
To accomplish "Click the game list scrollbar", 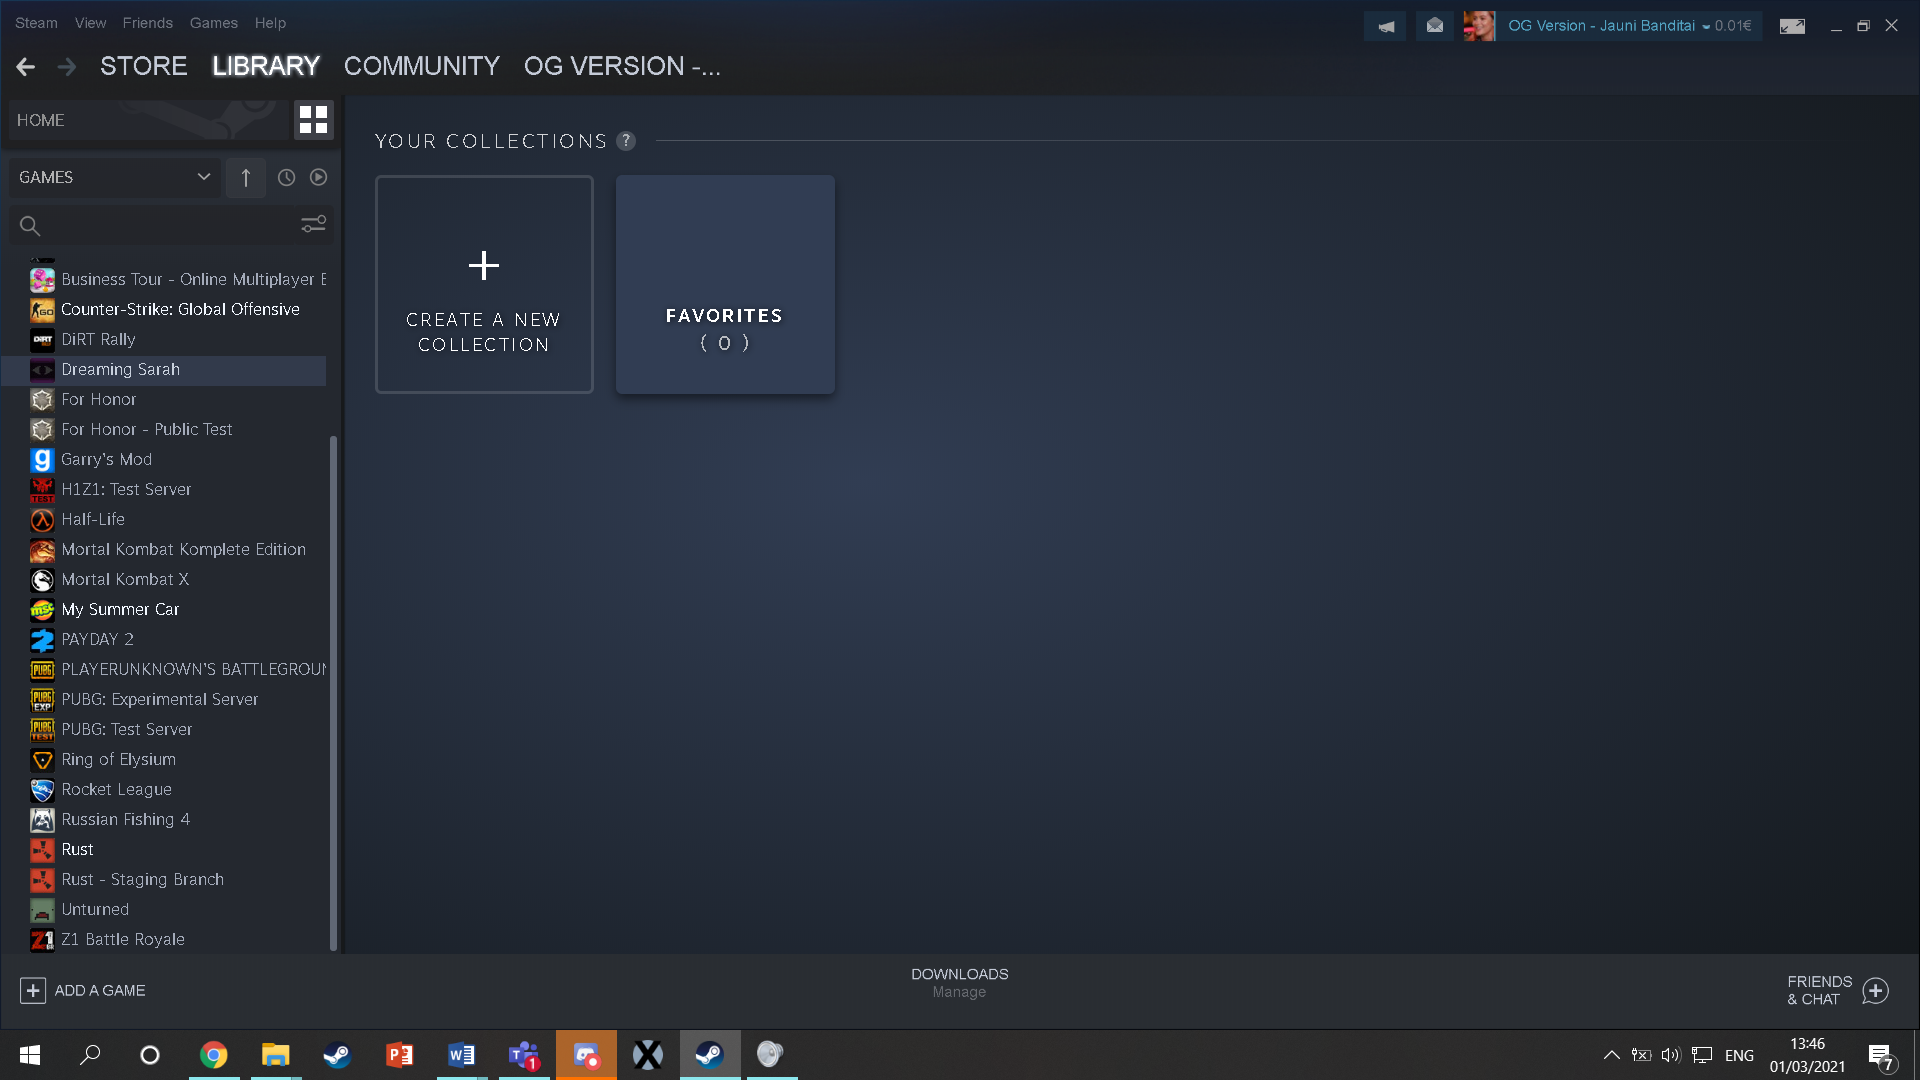I will click(333, 693).
